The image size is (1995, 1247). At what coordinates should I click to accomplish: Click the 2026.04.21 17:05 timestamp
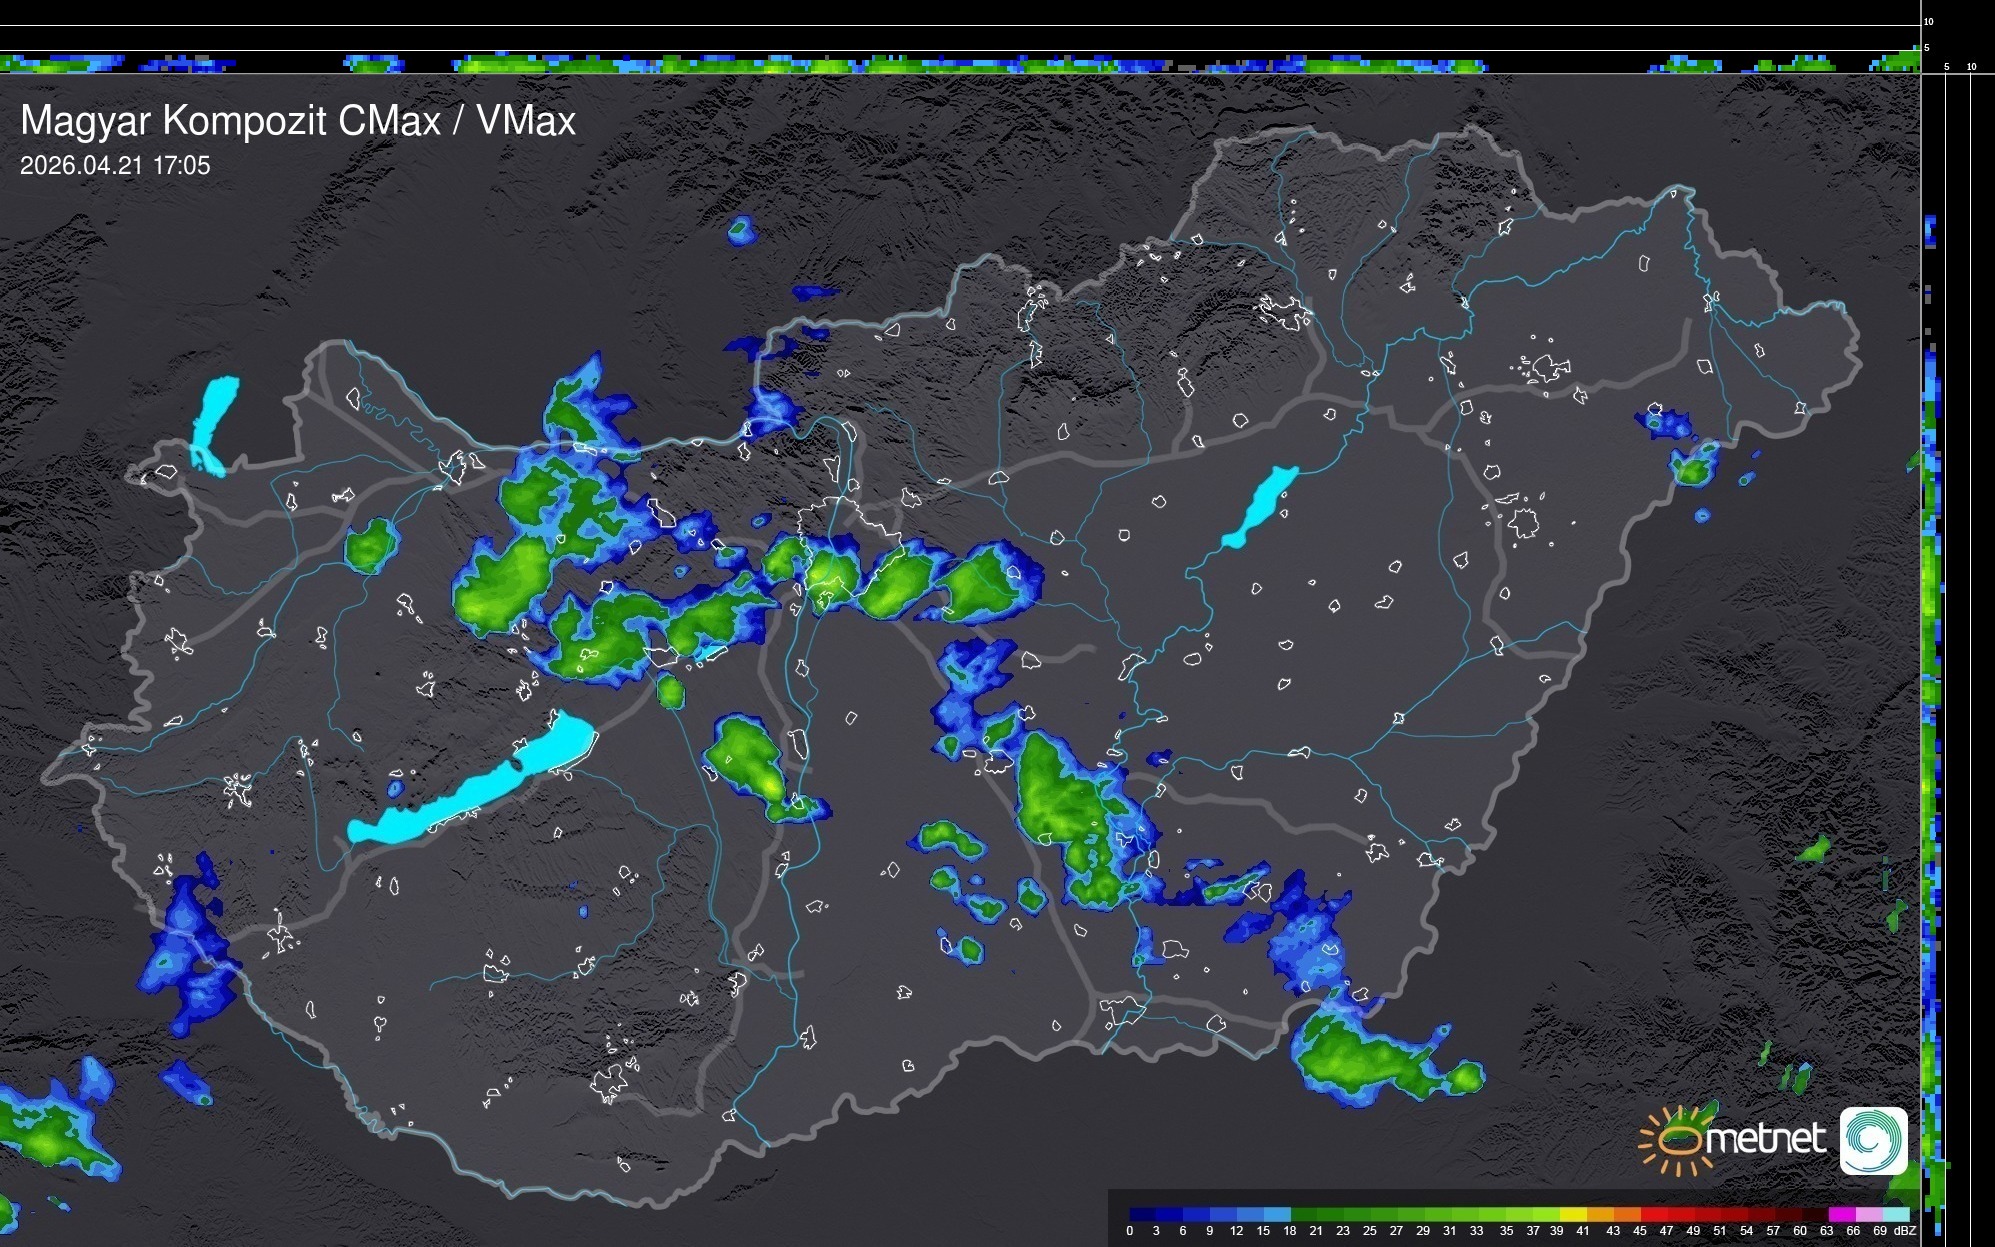tap(115, 166)
